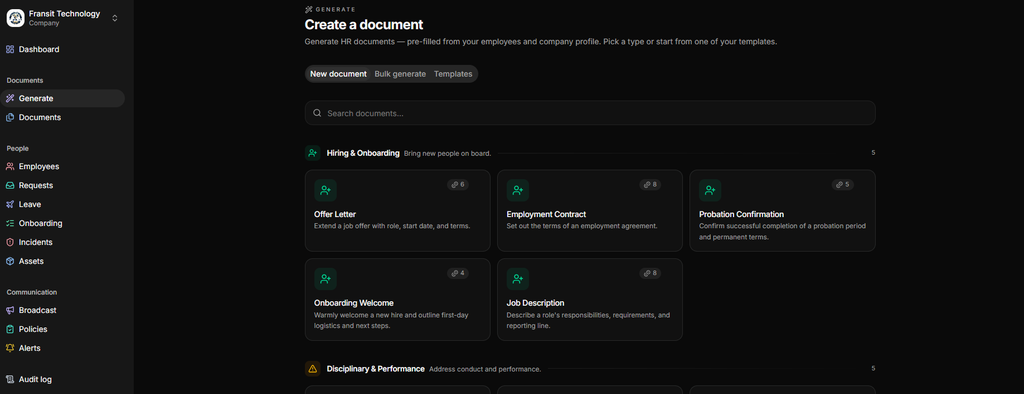Screen dimensions: 1024x394
Task: Switch to the New document tab
Action: [x=338, y=74]
